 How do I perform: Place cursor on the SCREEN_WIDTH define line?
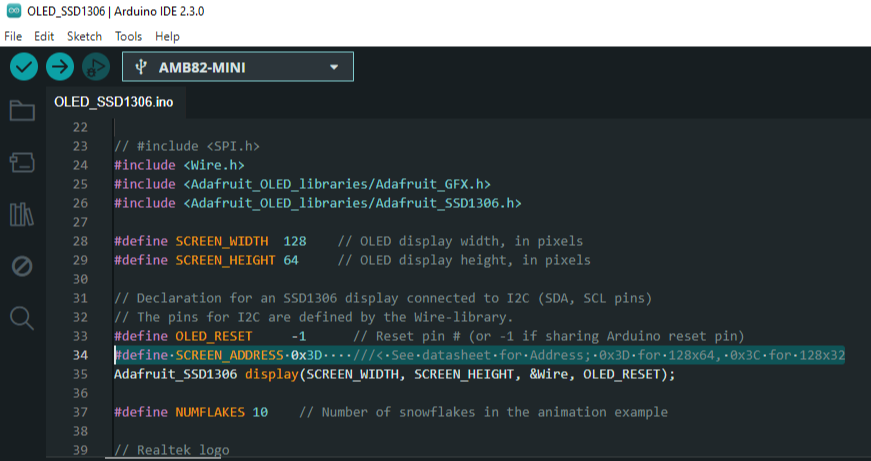pos(349,241)
